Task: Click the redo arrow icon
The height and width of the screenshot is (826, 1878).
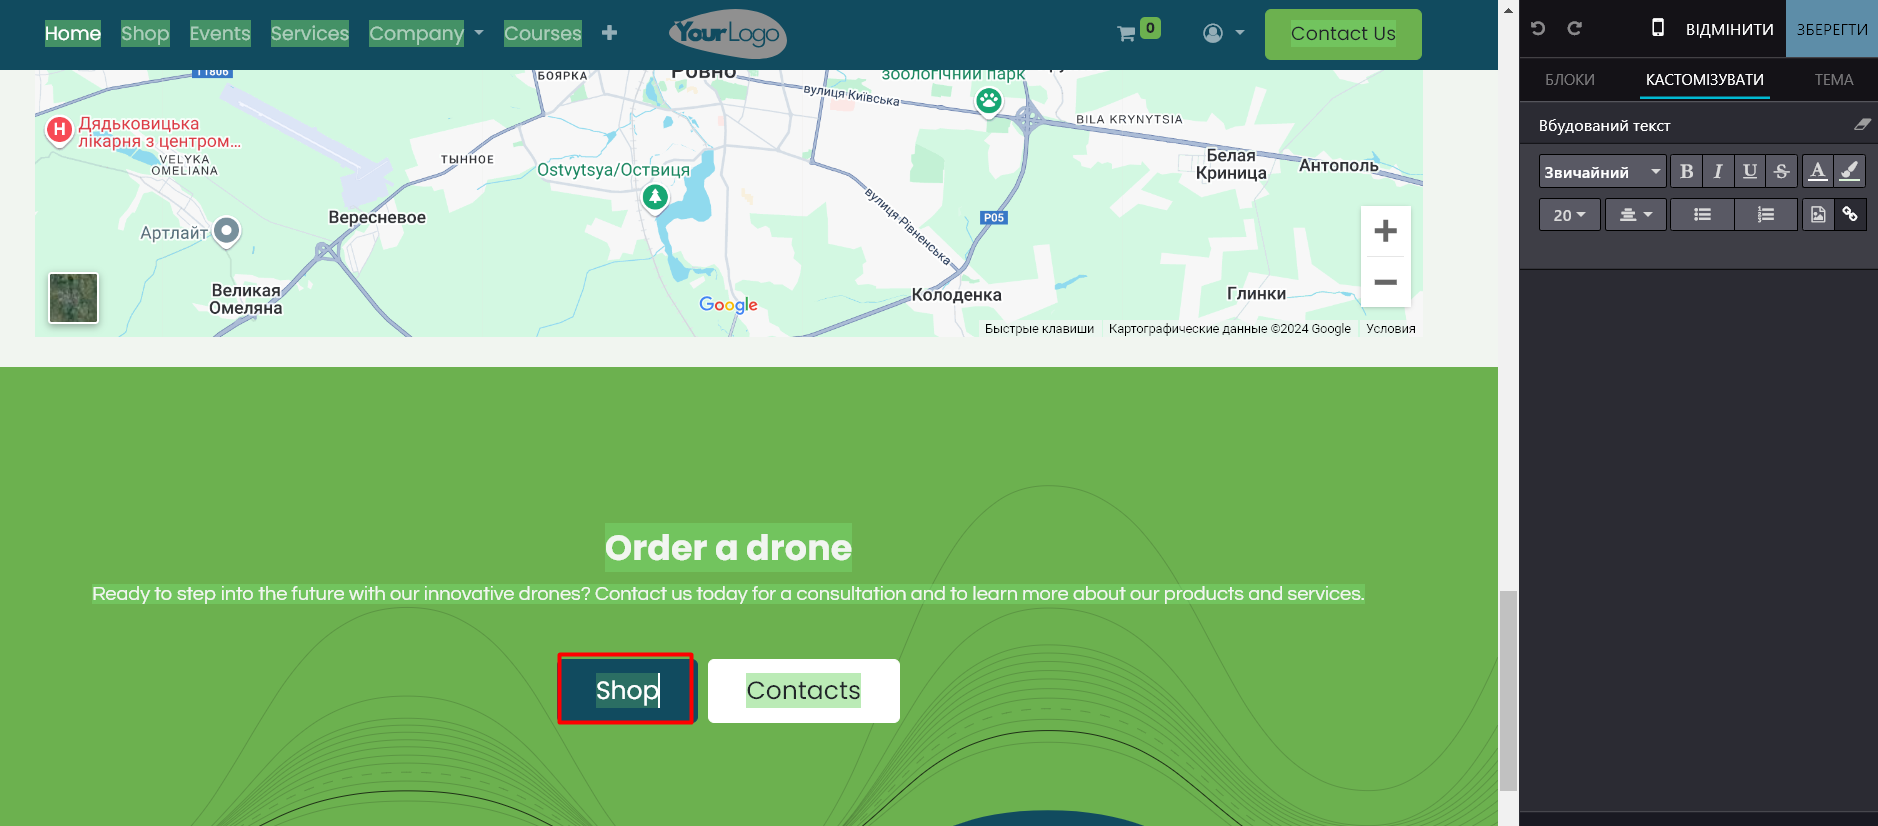Action: tap(1574, 28)
